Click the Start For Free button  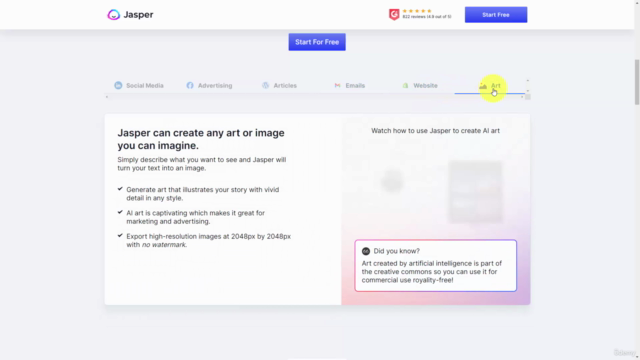317,42
